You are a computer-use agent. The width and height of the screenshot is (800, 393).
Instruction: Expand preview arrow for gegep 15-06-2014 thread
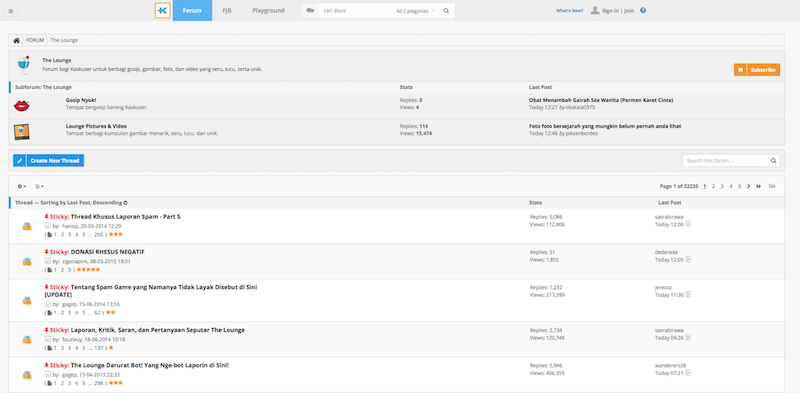[48, 304]
